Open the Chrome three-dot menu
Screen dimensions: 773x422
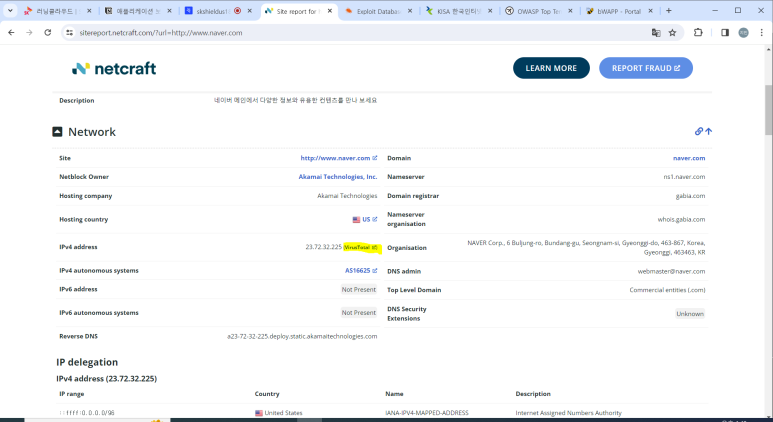(762, 33)
